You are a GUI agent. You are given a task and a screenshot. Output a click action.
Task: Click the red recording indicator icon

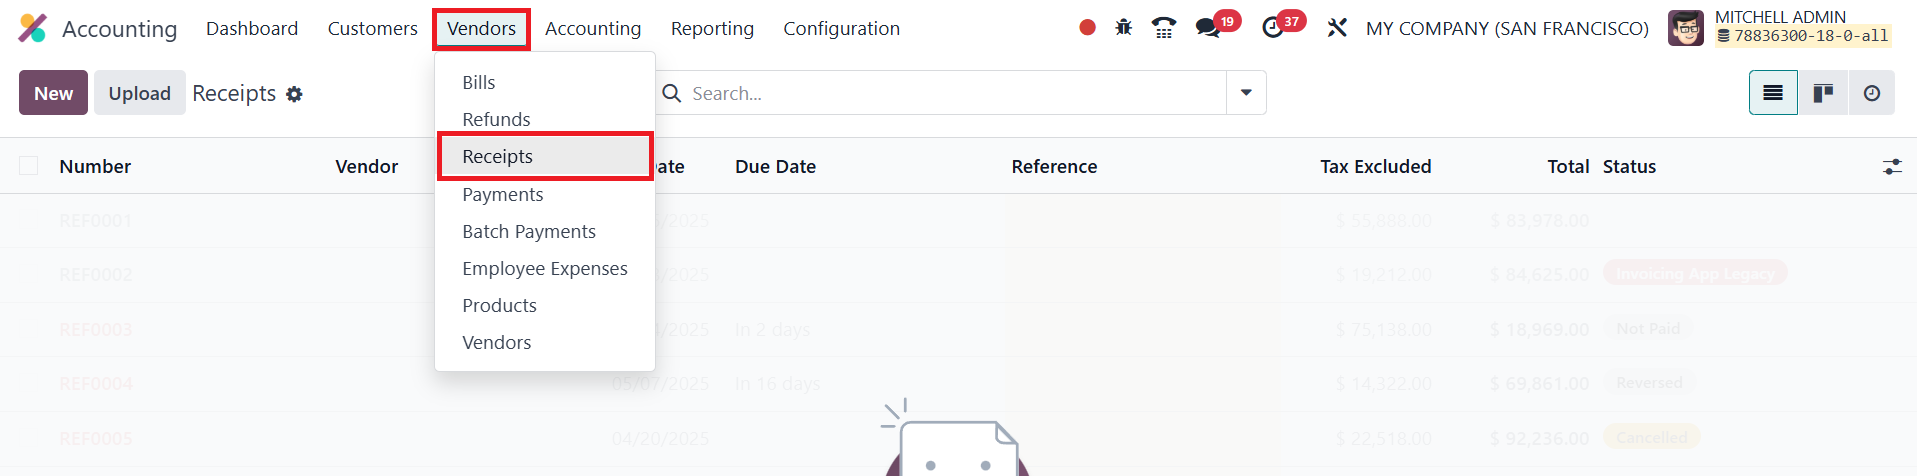click(1087, 28)
